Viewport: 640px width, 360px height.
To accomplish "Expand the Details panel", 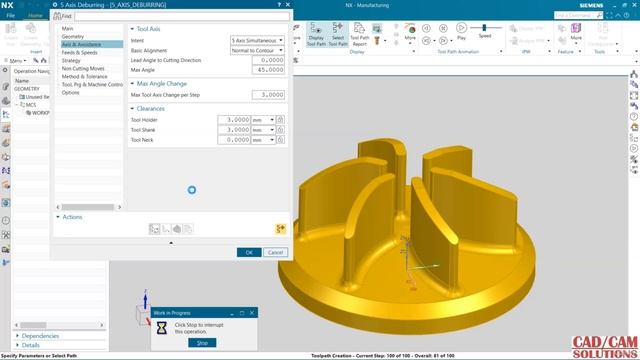I will point(17,345).
